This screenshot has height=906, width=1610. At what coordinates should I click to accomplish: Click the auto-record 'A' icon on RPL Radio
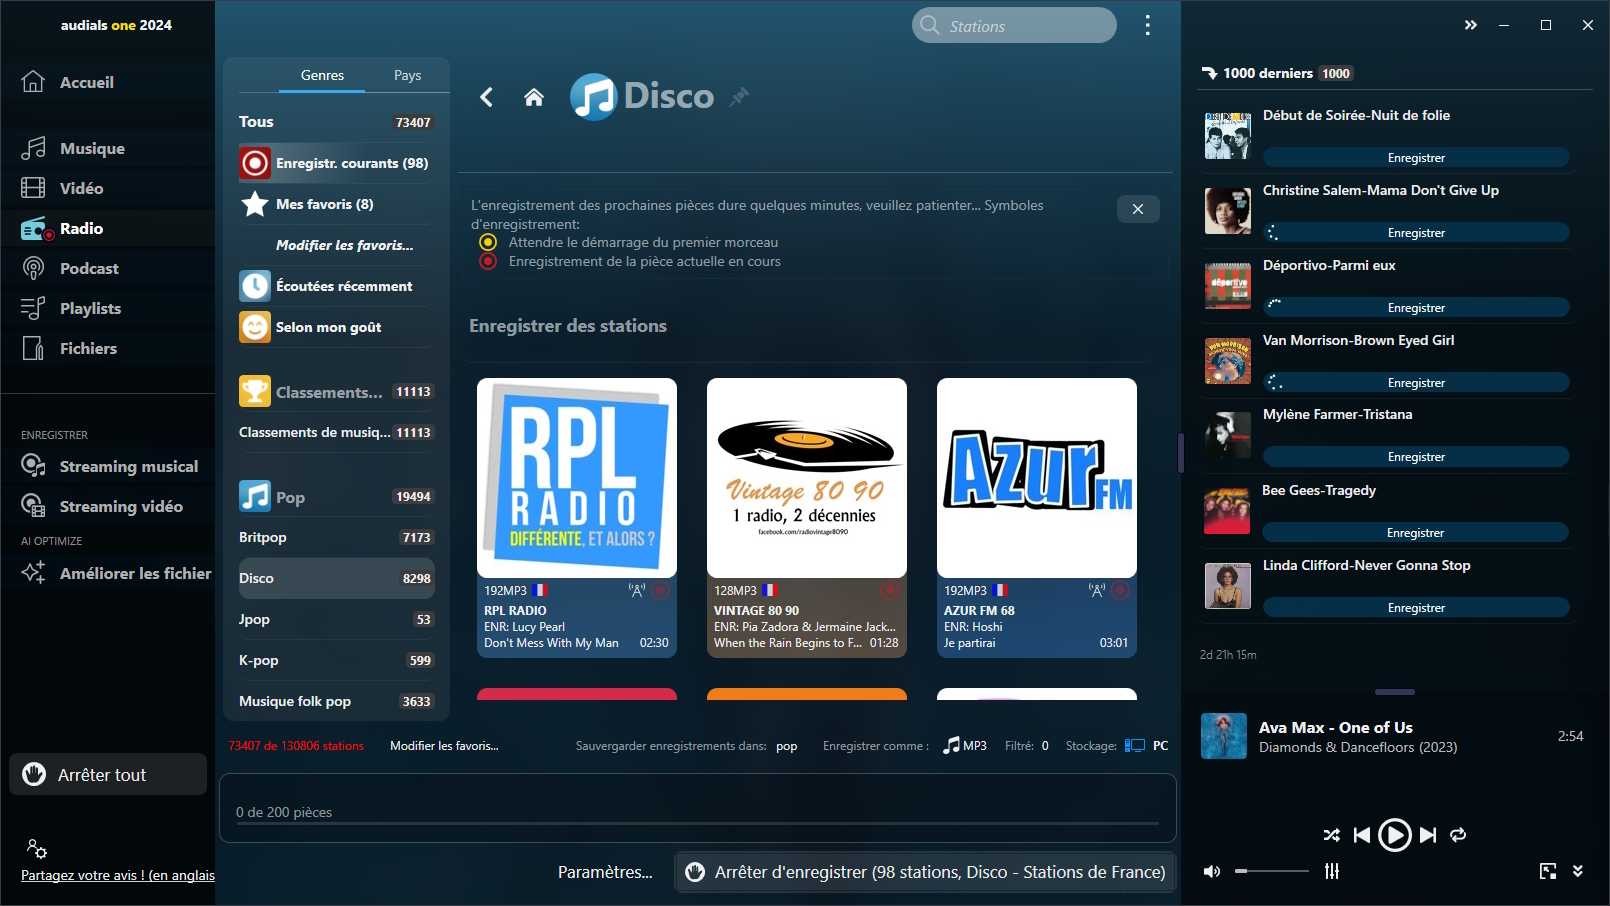click(x=636, y=590)
